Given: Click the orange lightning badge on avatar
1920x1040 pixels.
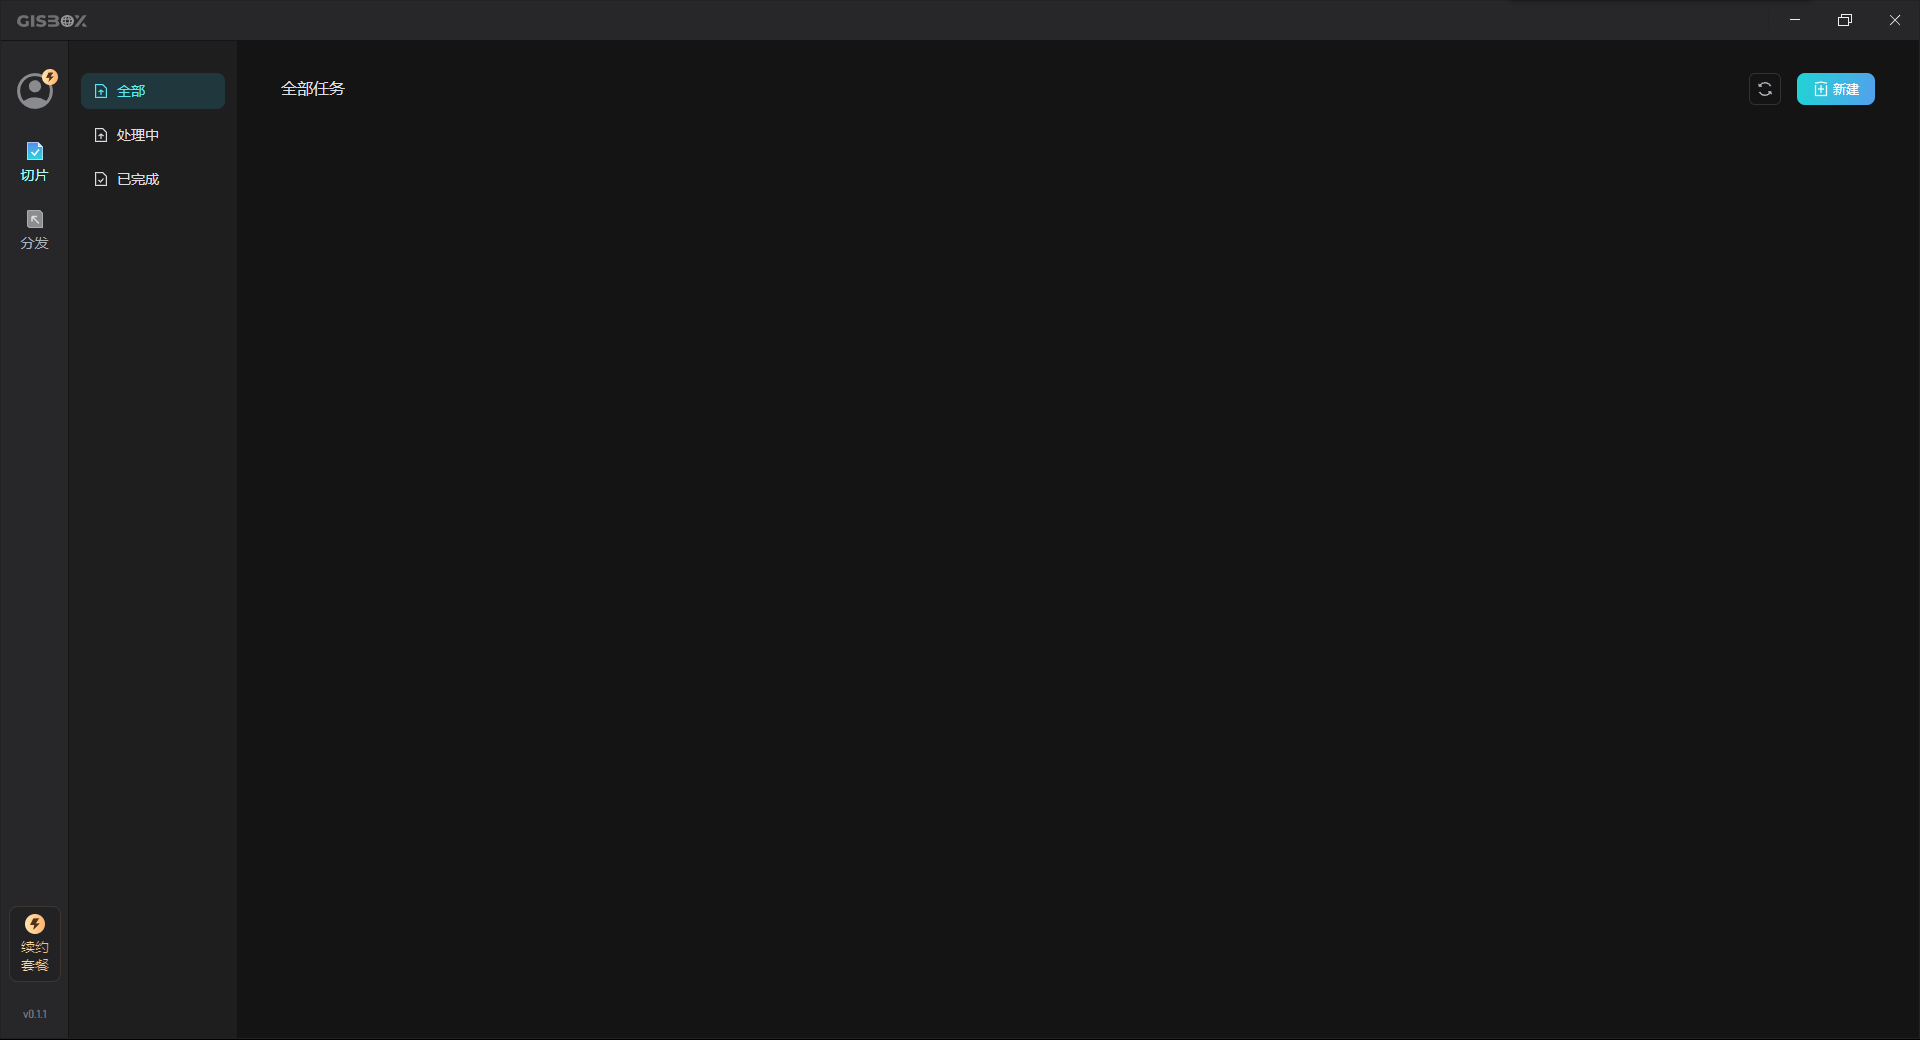Looking at the screenshot, I should [50, 77].
